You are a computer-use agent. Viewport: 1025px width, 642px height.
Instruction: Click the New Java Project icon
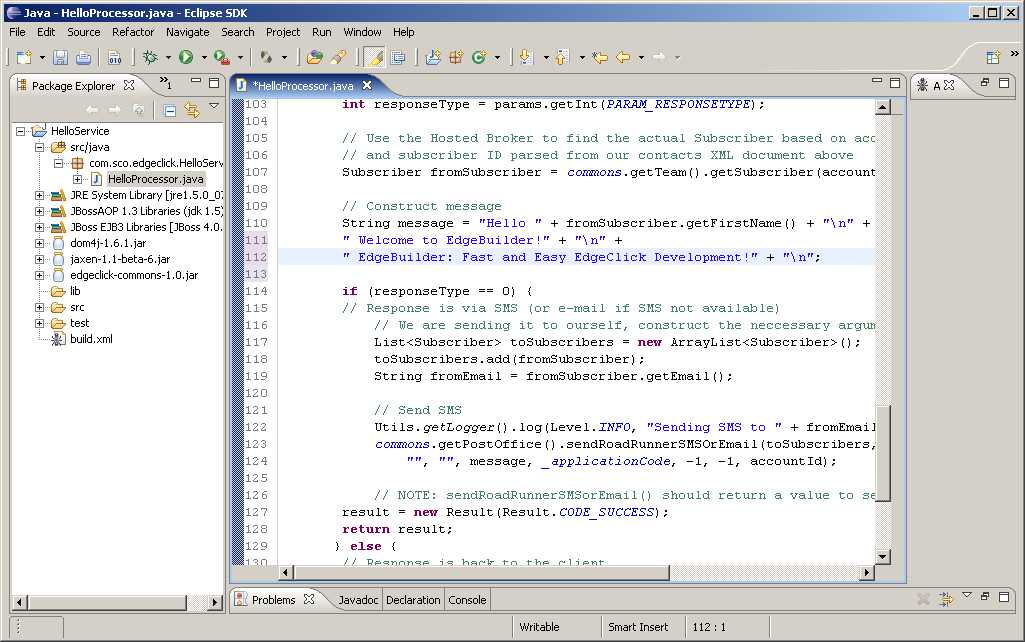pos(433,58)
